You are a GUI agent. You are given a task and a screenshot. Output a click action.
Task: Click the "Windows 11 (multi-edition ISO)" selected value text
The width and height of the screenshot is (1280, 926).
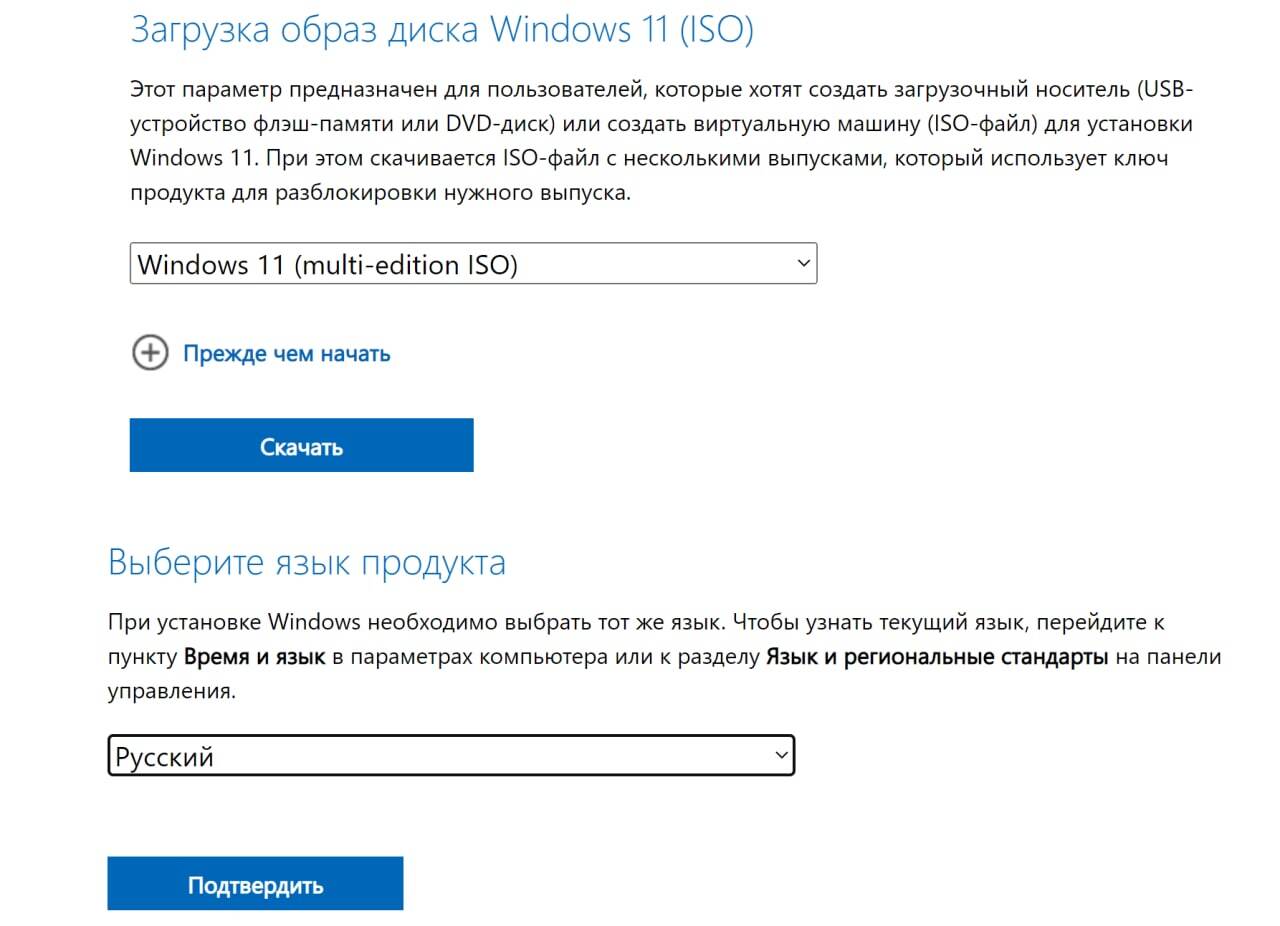[x=327, y=265]
